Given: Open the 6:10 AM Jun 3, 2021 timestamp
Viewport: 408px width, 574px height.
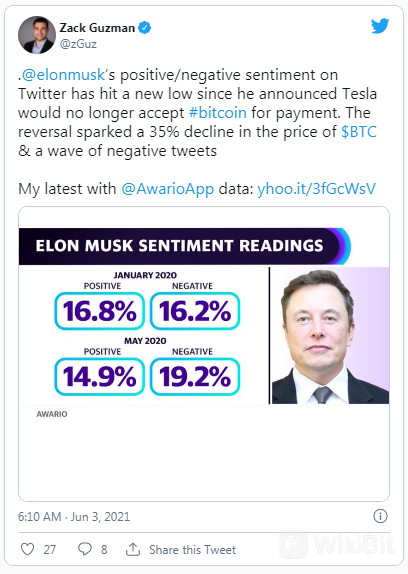Looking at the screenshot, I should [x=74, y=517].
